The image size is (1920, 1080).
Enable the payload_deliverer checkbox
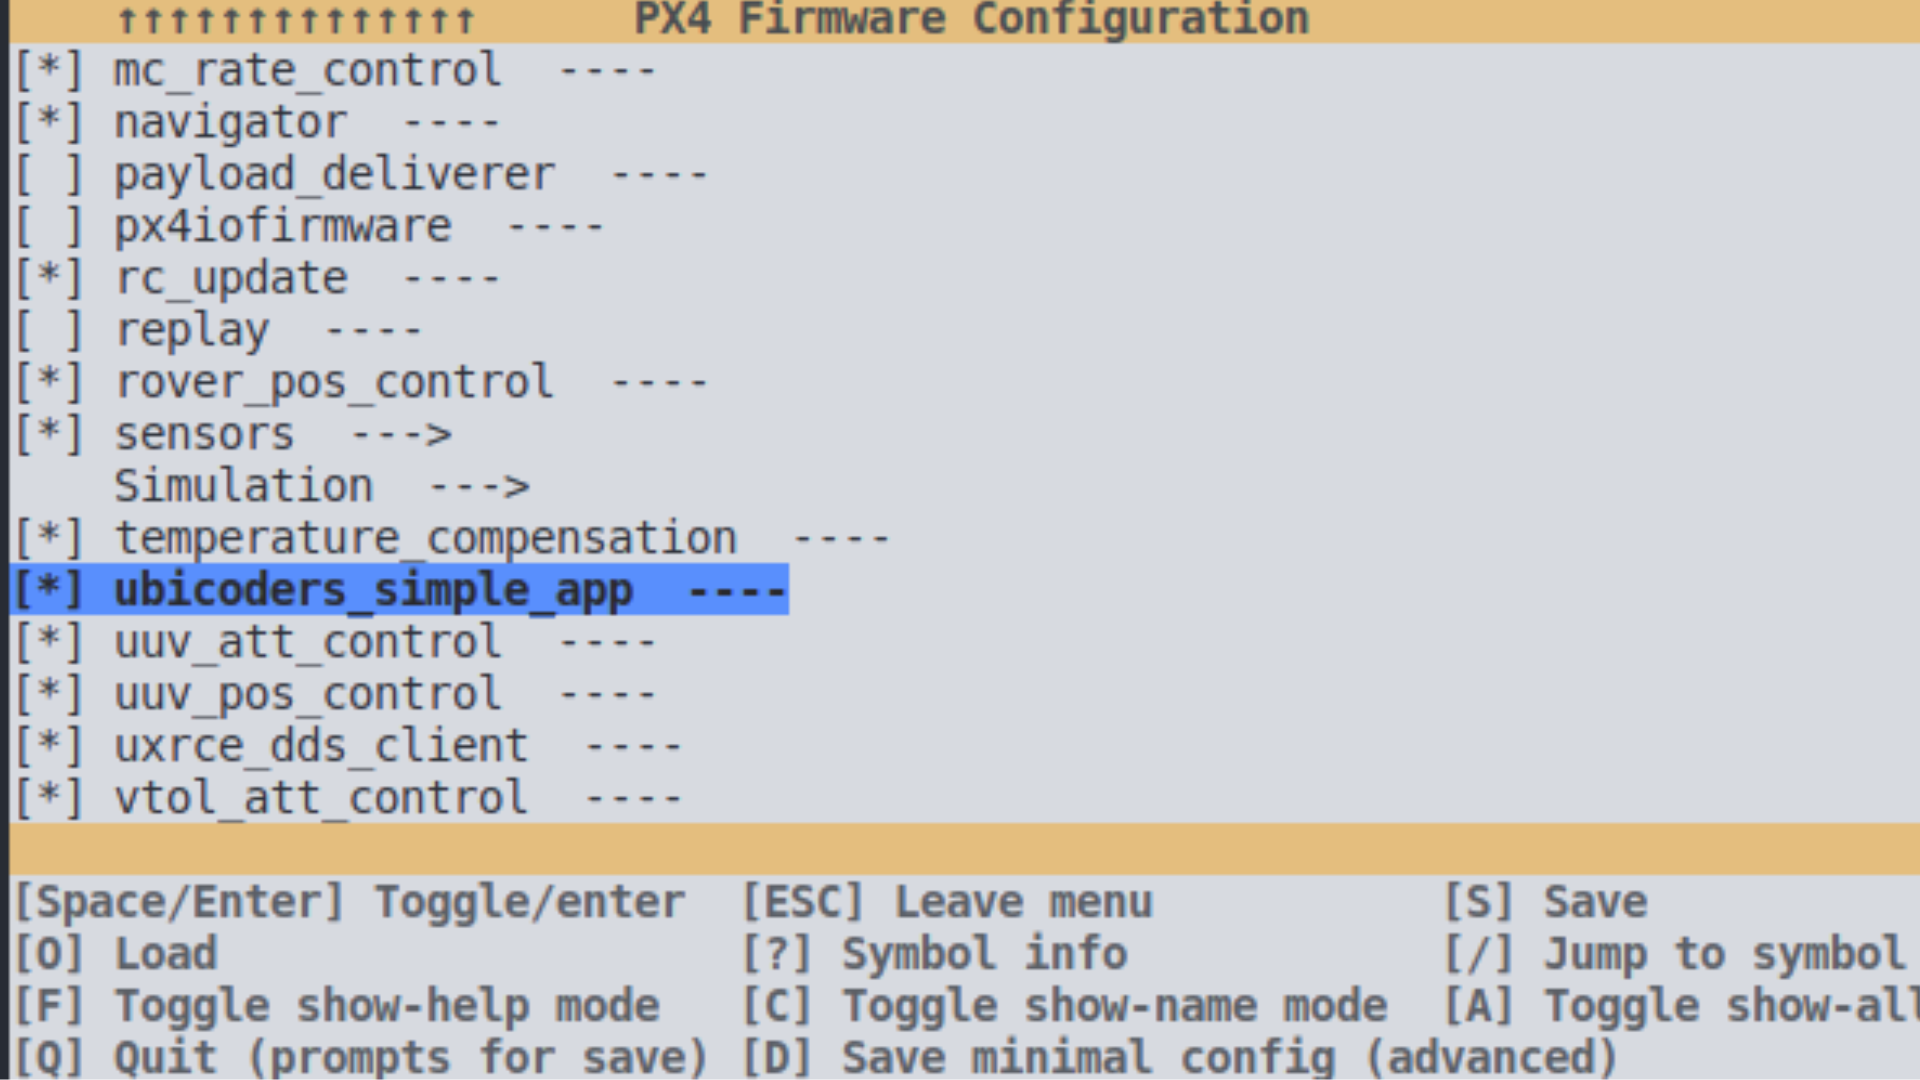click(49, 175)
